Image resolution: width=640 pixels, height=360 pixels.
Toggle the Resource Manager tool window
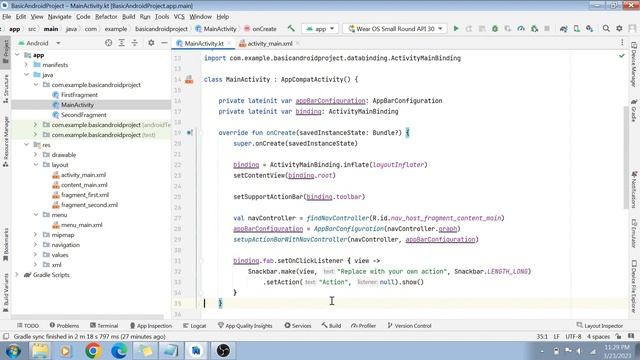(x=6, y=141)
